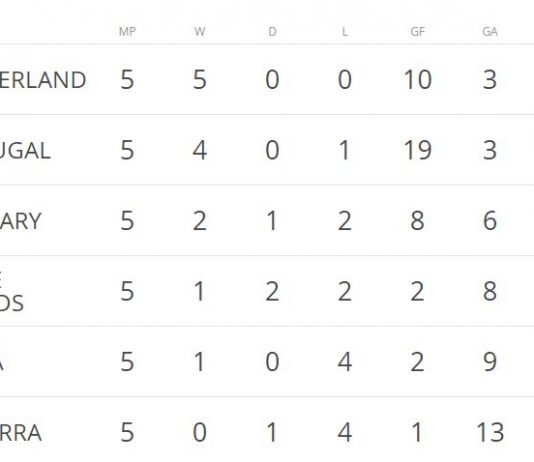
Task: Click the goals-against value 9
Action: point(490,362)
